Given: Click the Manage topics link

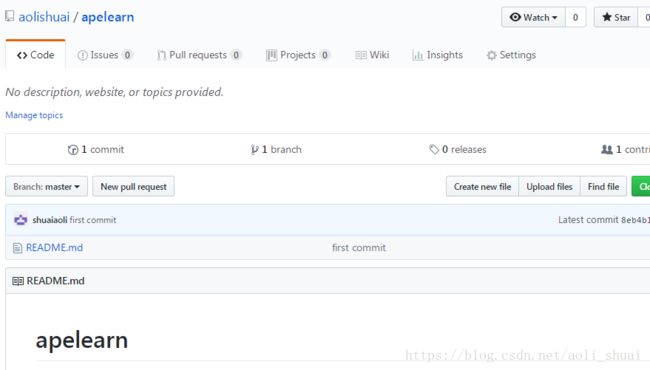Looking at the screenshot, I should click(34, 115).
